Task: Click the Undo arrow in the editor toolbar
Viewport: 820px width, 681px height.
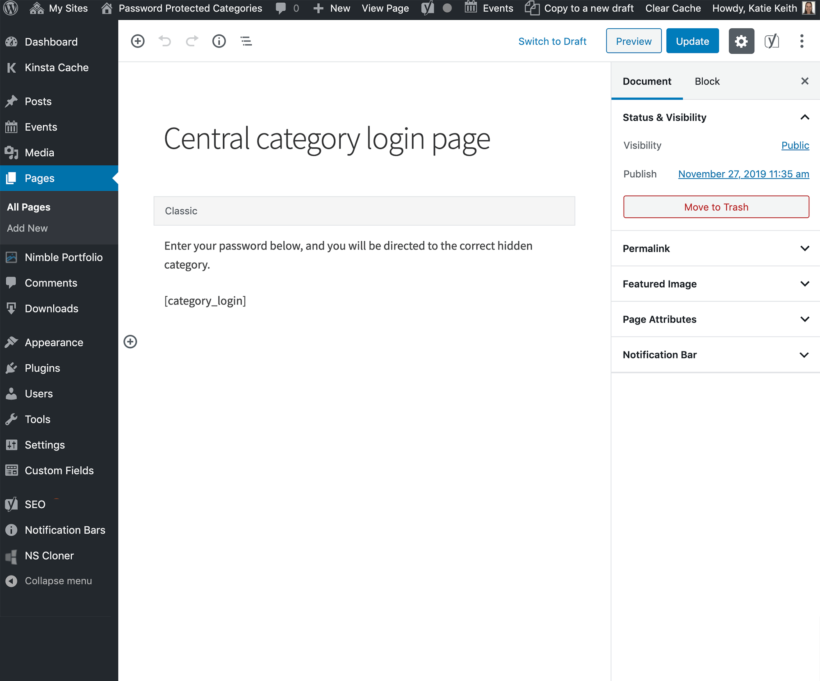Action: click(166, 41)
